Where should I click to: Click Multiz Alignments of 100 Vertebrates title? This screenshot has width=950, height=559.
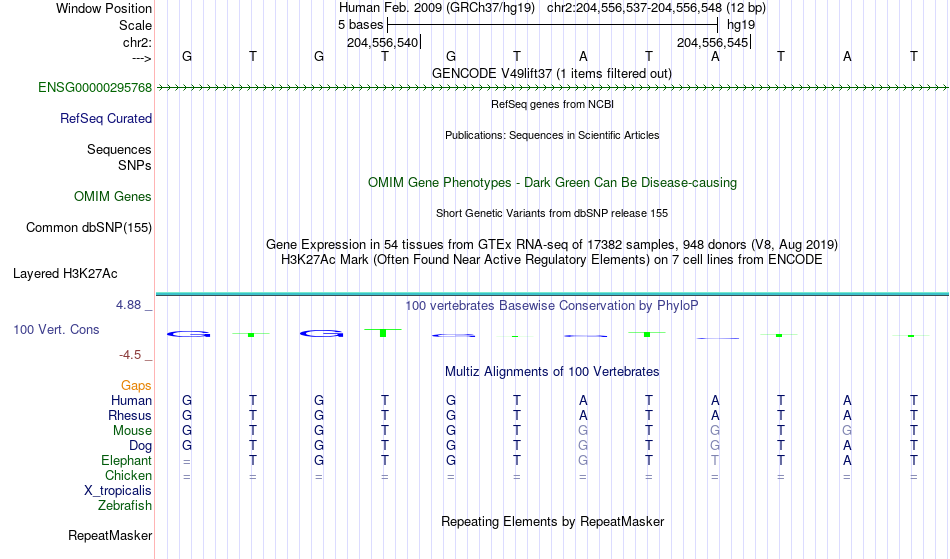(x=552, y=372)
